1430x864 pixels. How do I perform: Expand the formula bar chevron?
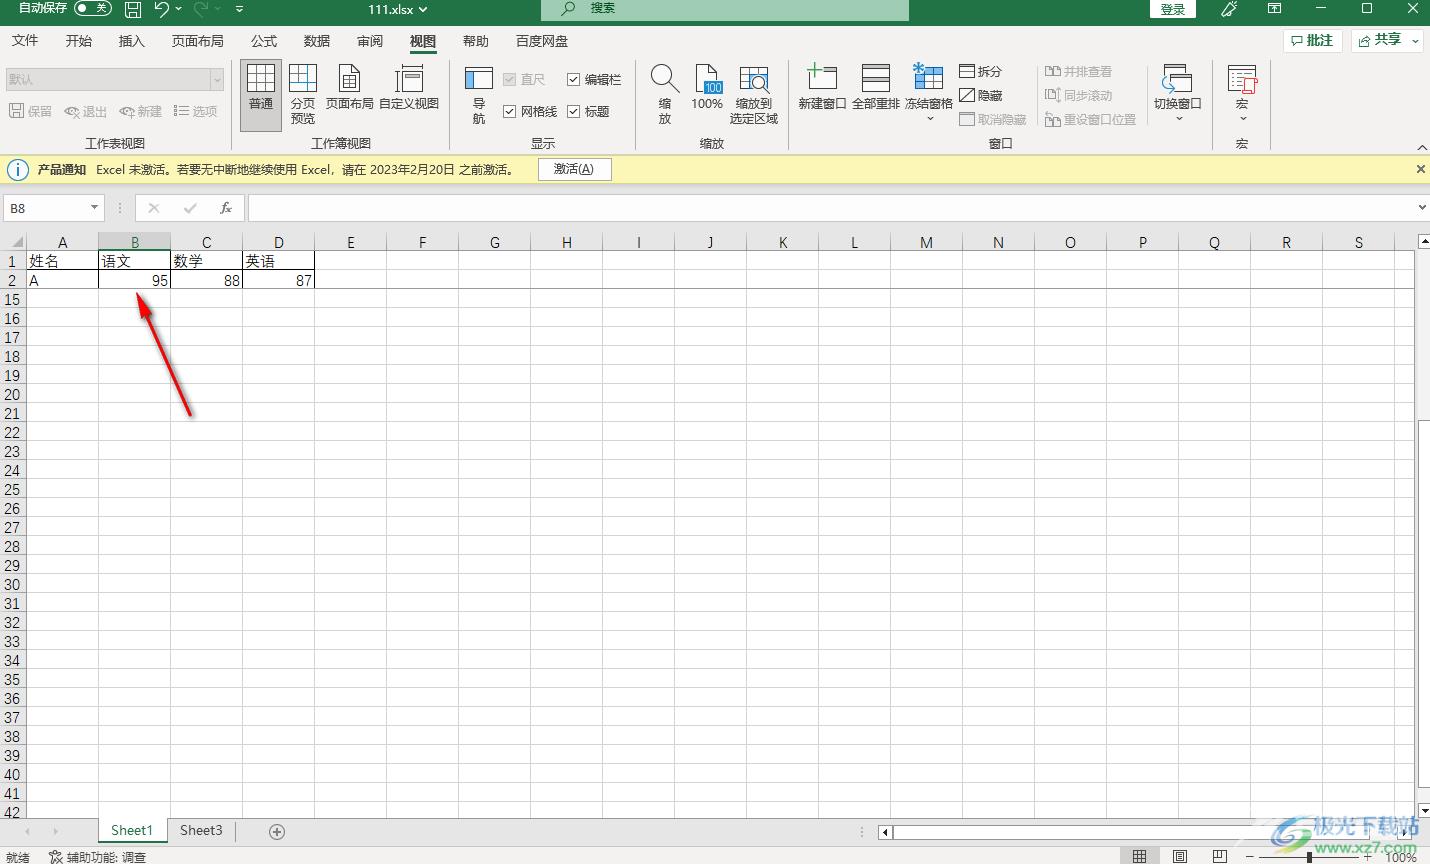pos(1422,208)
